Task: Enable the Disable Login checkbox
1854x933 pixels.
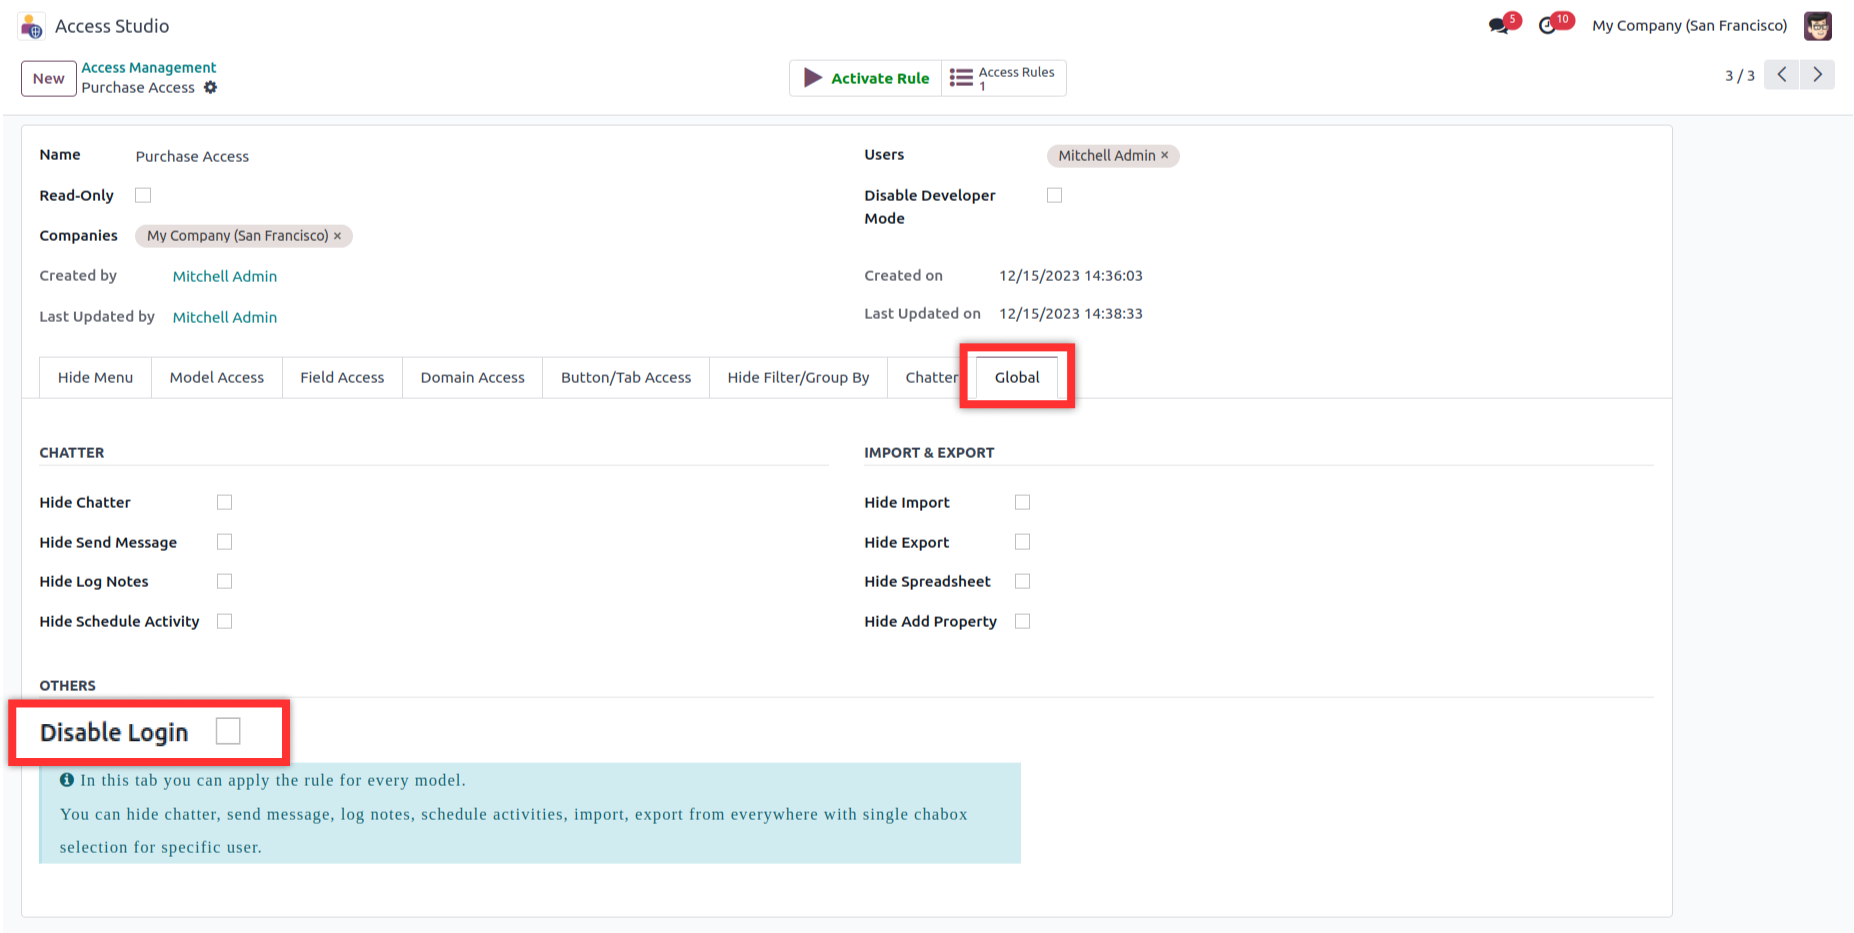Action: tap(228, 732)
